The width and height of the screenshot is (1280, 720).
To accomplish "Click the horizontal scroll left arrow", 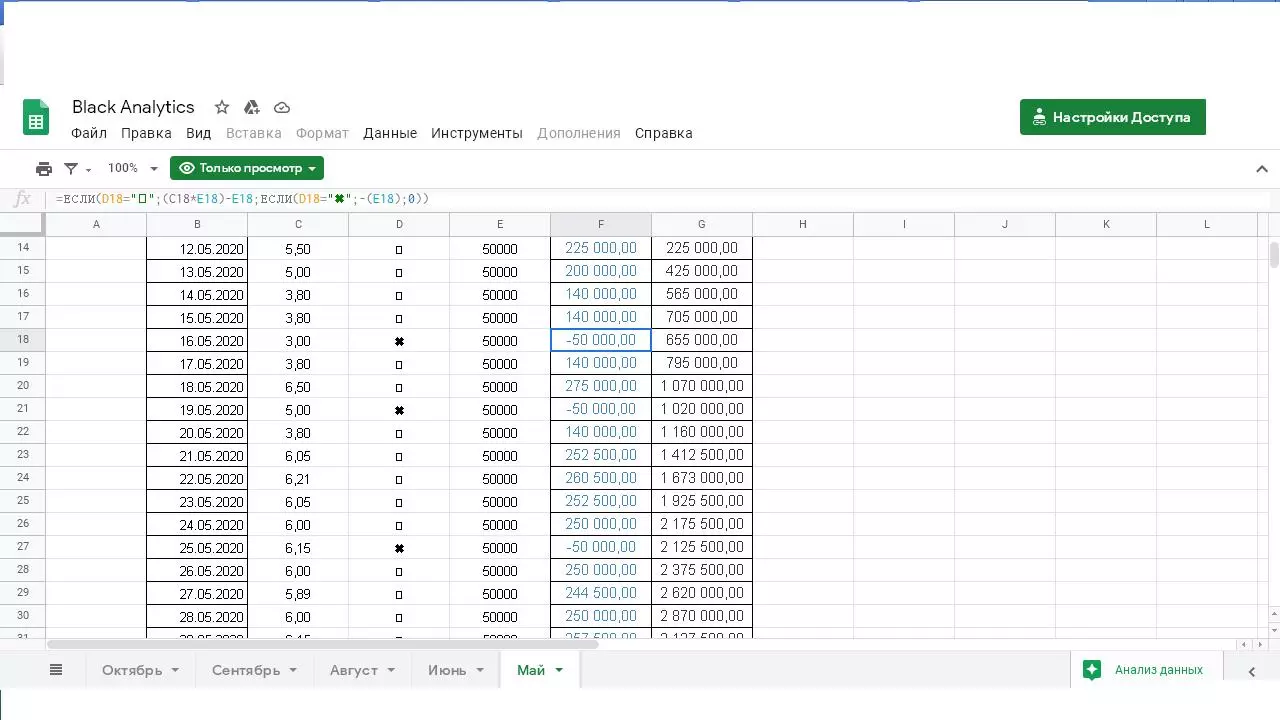I will [1243, 645].
